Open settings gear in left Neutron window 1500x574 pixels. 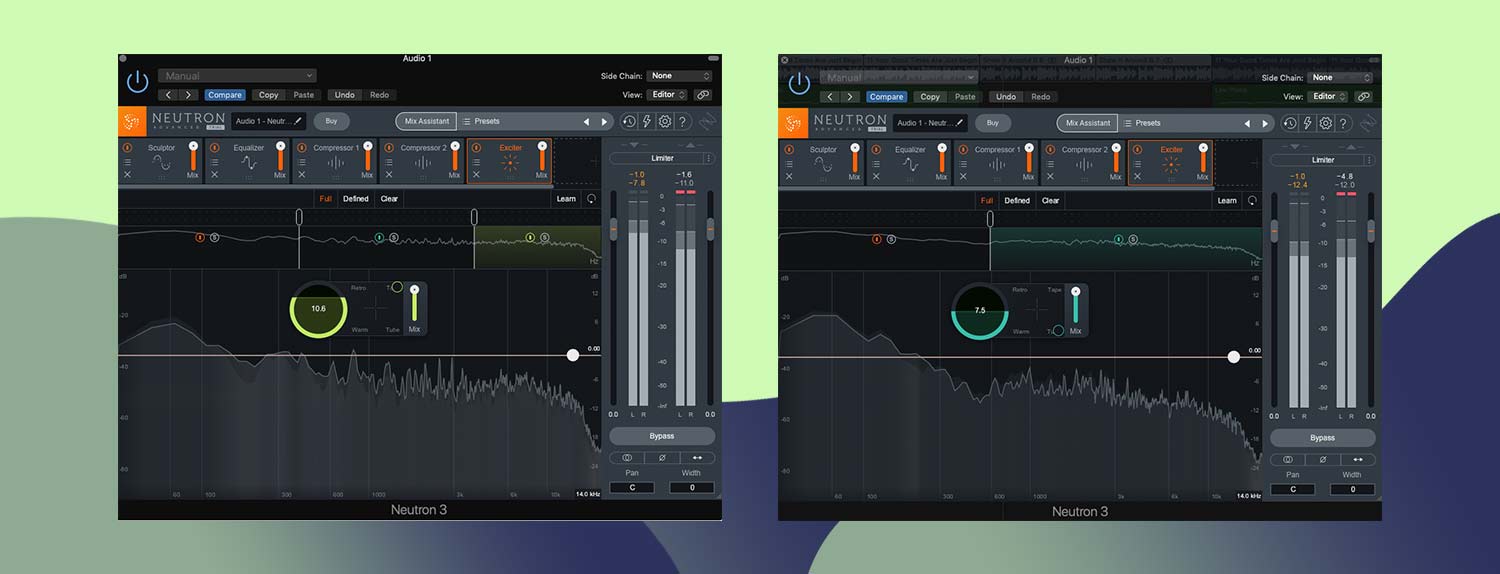(664, 122)
